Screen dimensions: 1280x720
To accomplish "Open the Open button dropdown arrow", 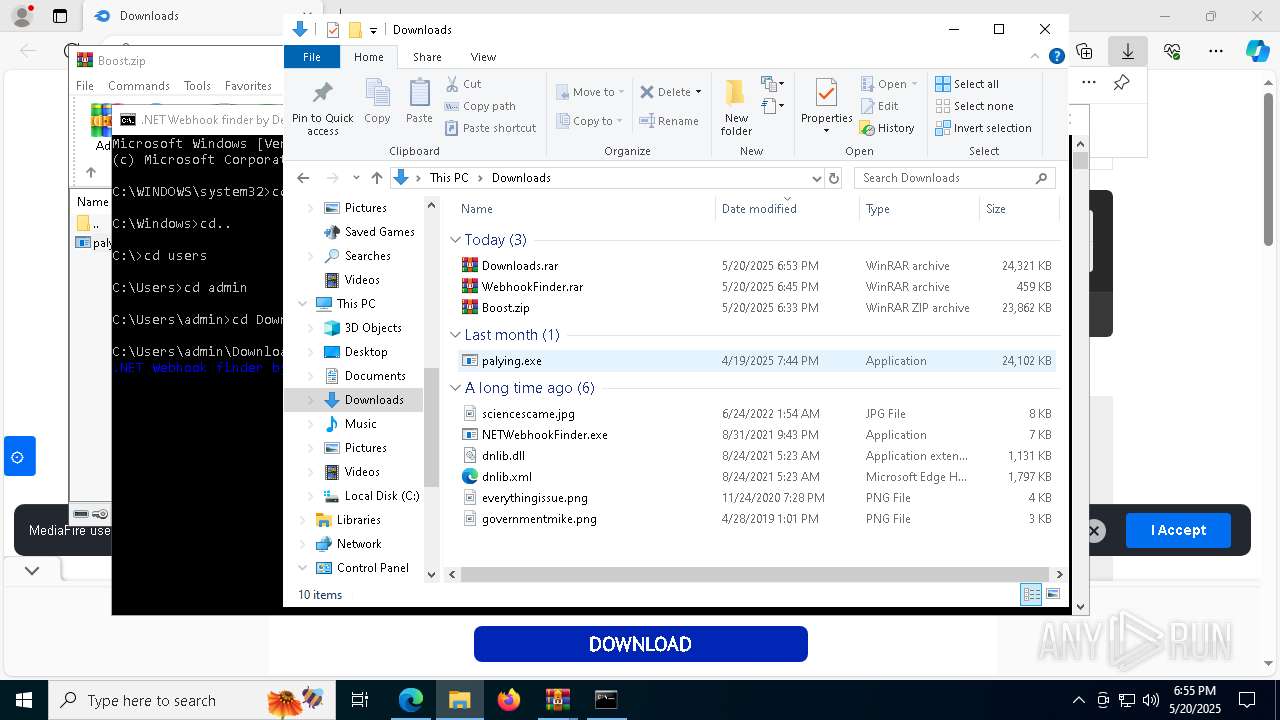I will coord(914,85).
